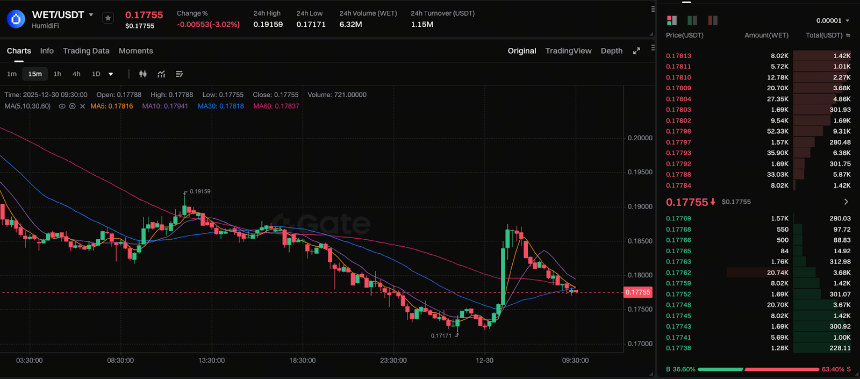Viewport: 860px width, 379px height.
Task: Click the WET token logo icon
Action: coord(16,19)
